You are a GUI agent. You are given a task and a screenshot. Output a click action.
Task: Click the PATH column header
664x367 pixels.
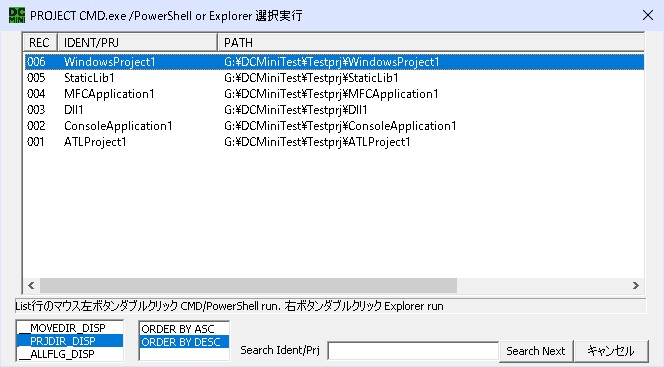(x=431, y=43)
